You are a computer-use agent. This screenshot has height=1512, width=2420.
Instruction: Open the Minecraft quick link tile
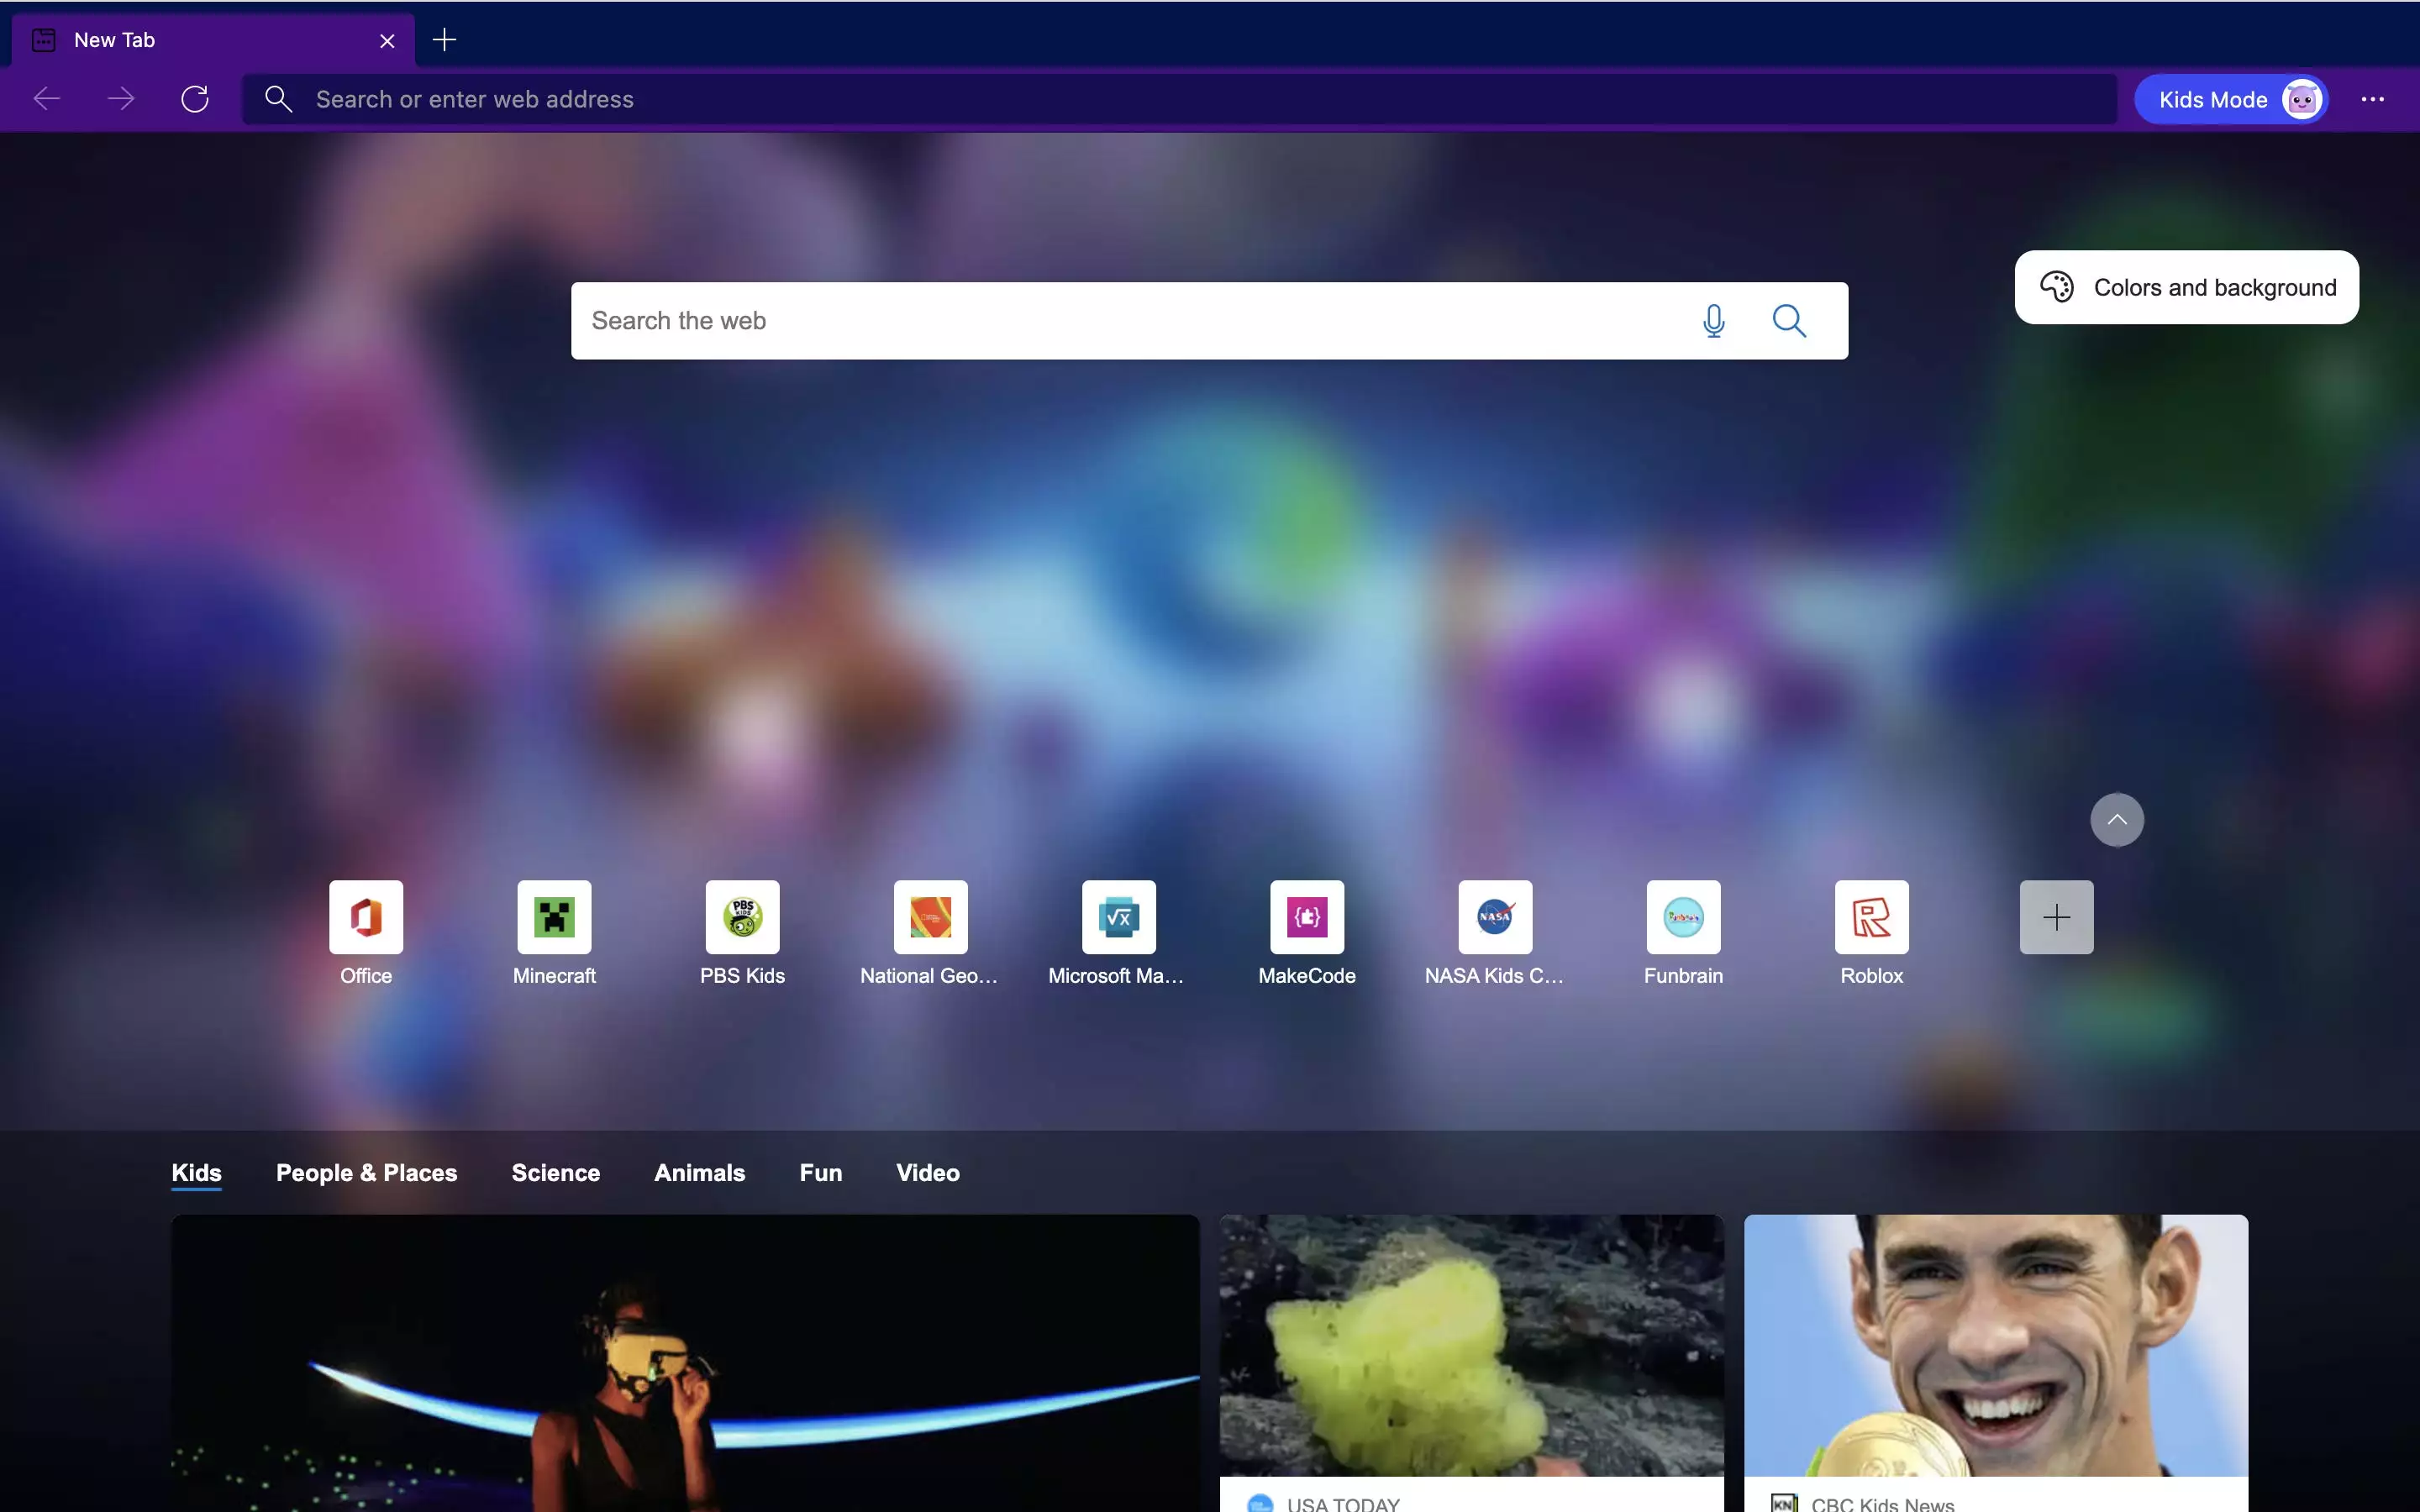click(554, 917)
